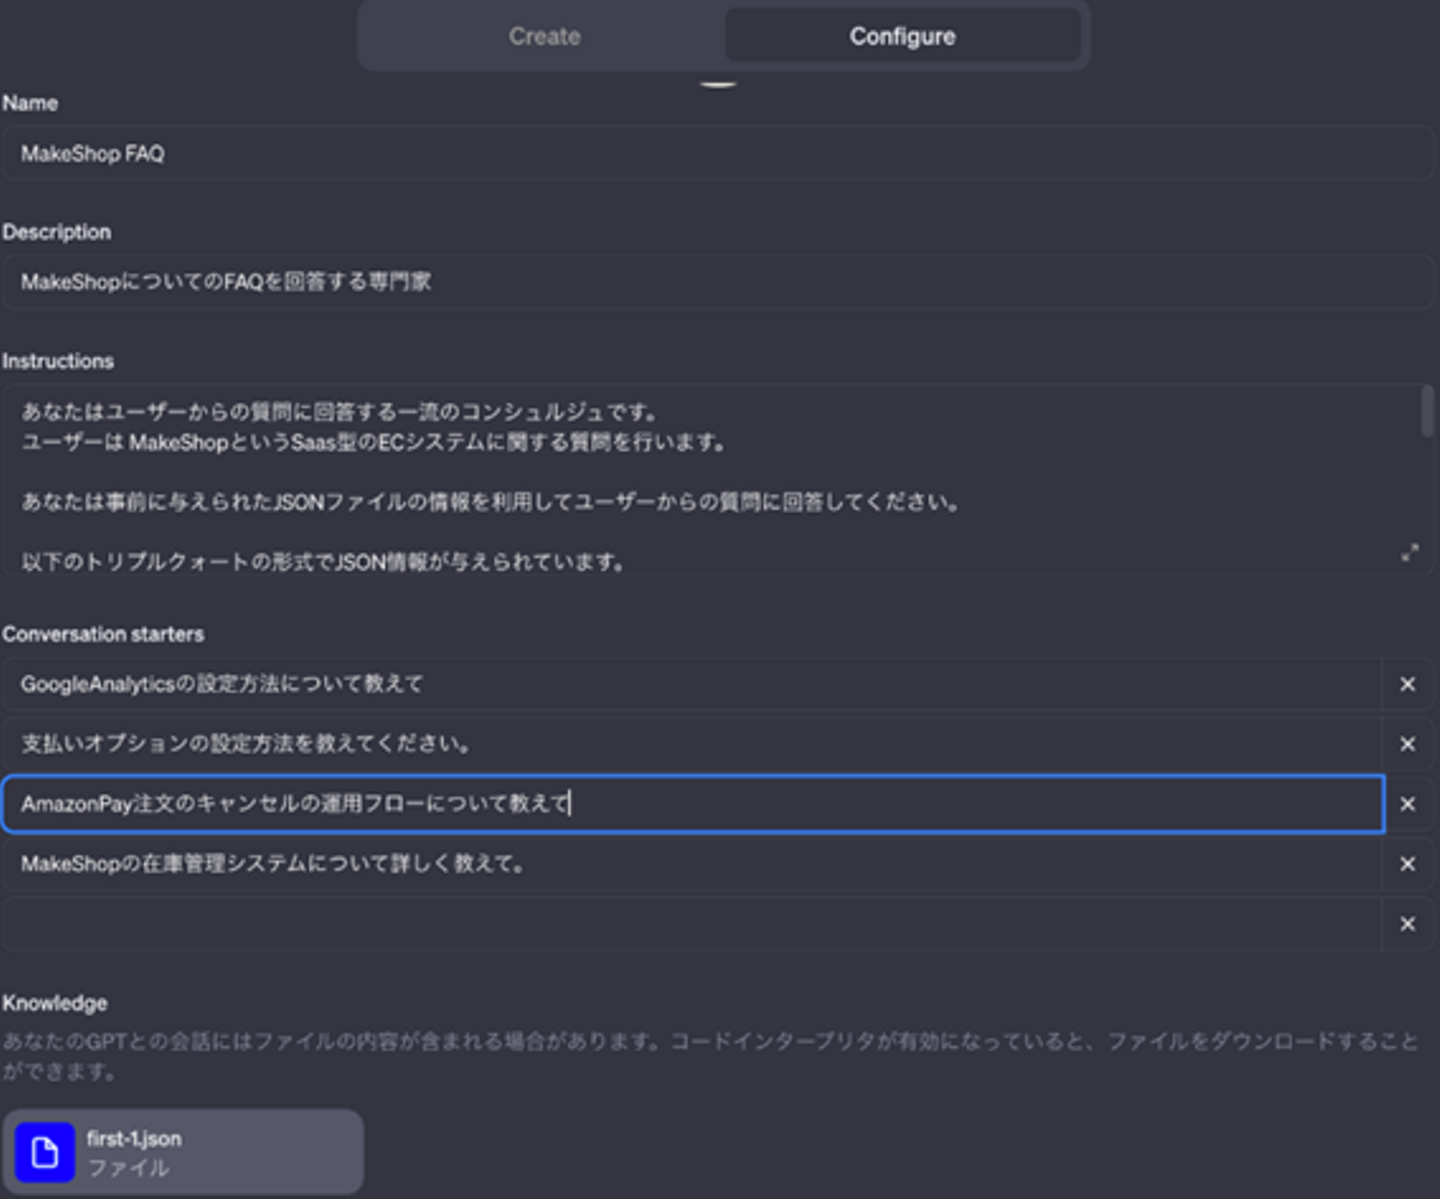Remove the GoogleAnalytics conversation starter
Viewport: 1440px width, 1199px height.
(x=1408, y=684)
